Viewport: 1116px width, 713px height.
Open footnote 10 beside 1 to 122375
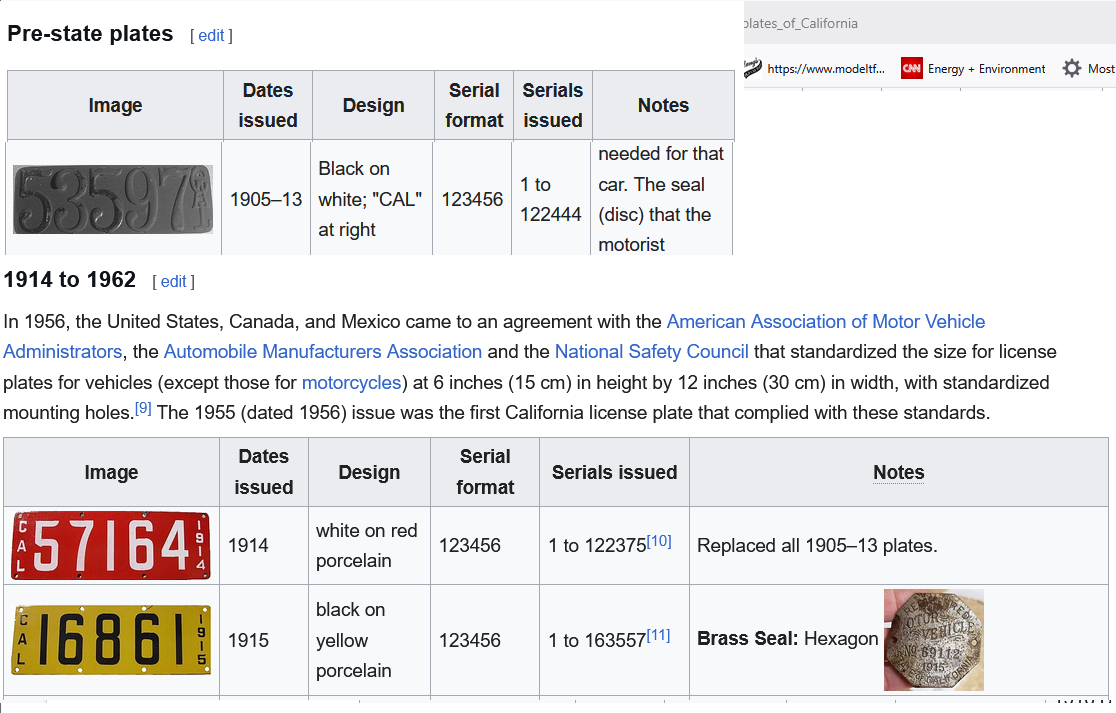click(x=658, y=541)
